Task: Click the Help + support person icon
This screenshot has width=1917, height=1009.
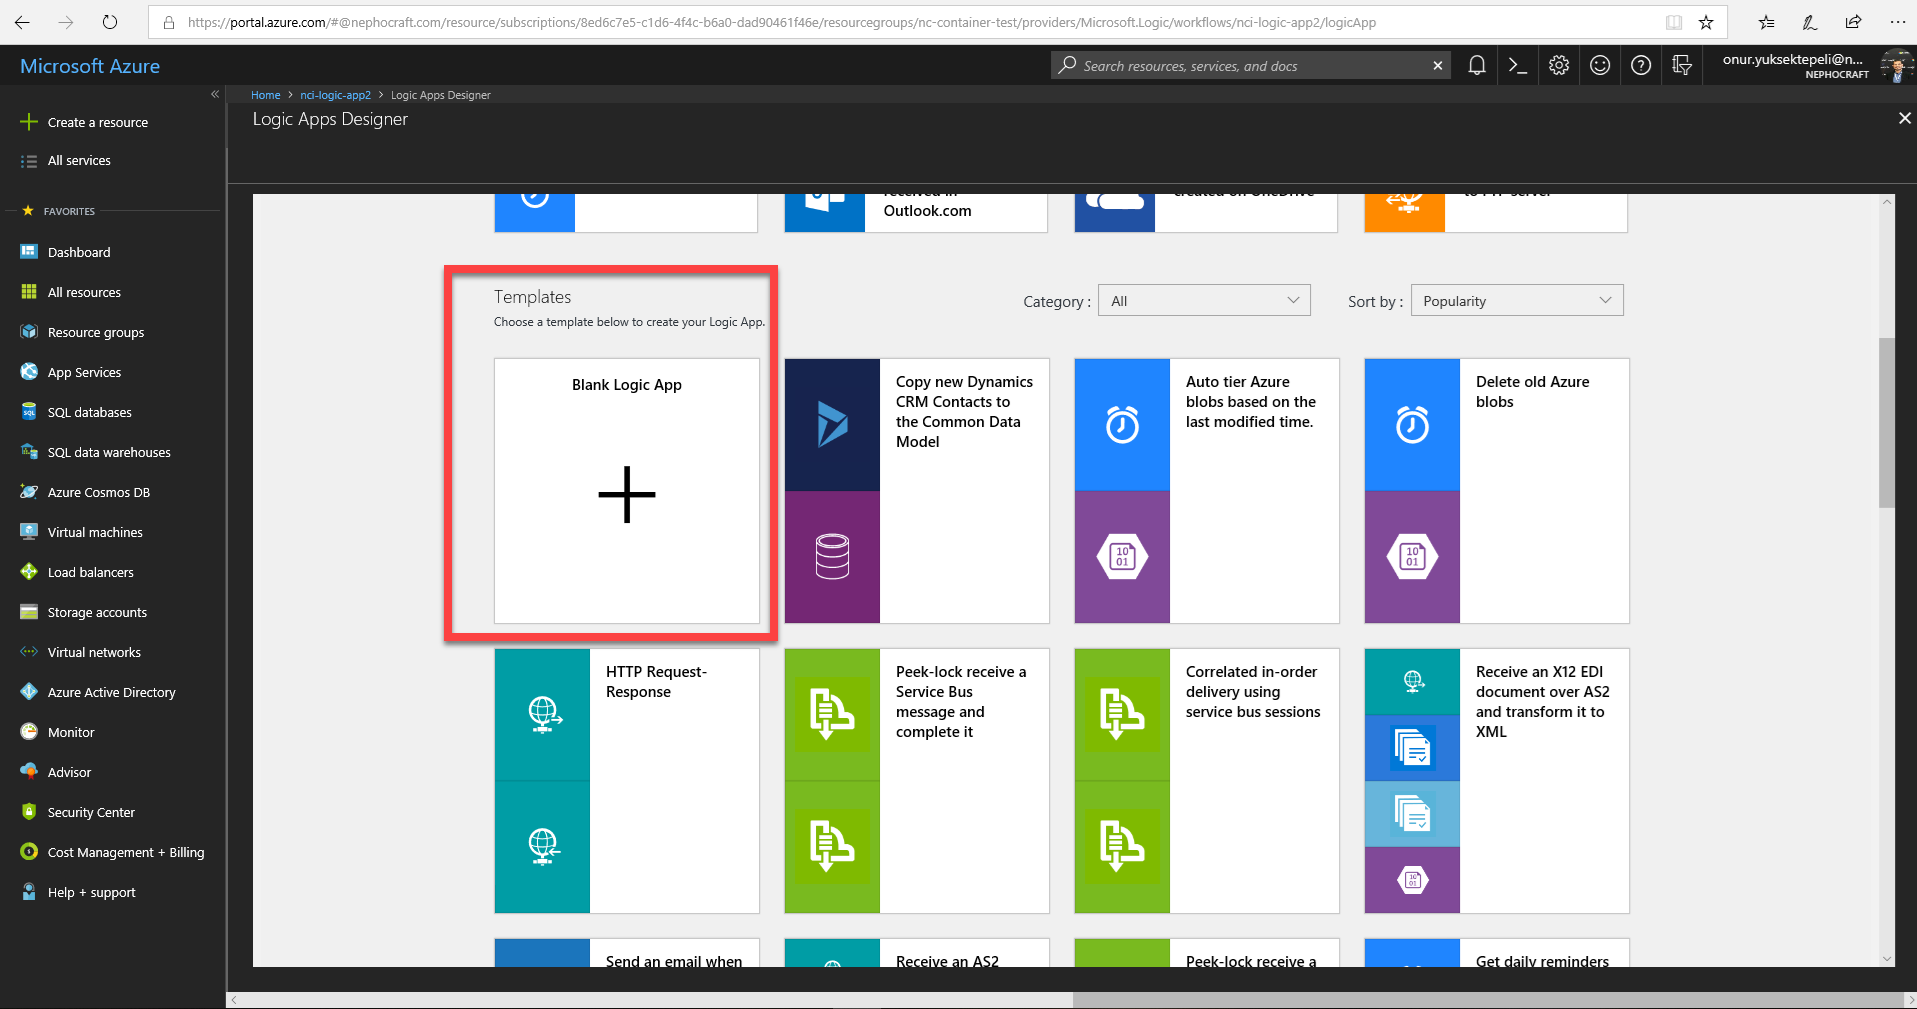Action: pyautogui.click(x=29, y=892)
